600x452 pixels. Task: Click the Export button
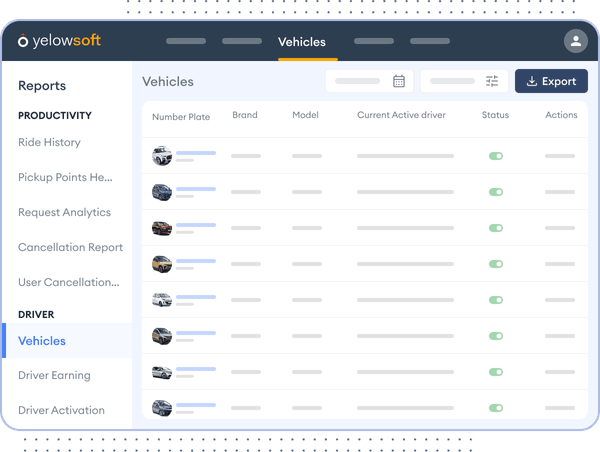tap(551, 81)
